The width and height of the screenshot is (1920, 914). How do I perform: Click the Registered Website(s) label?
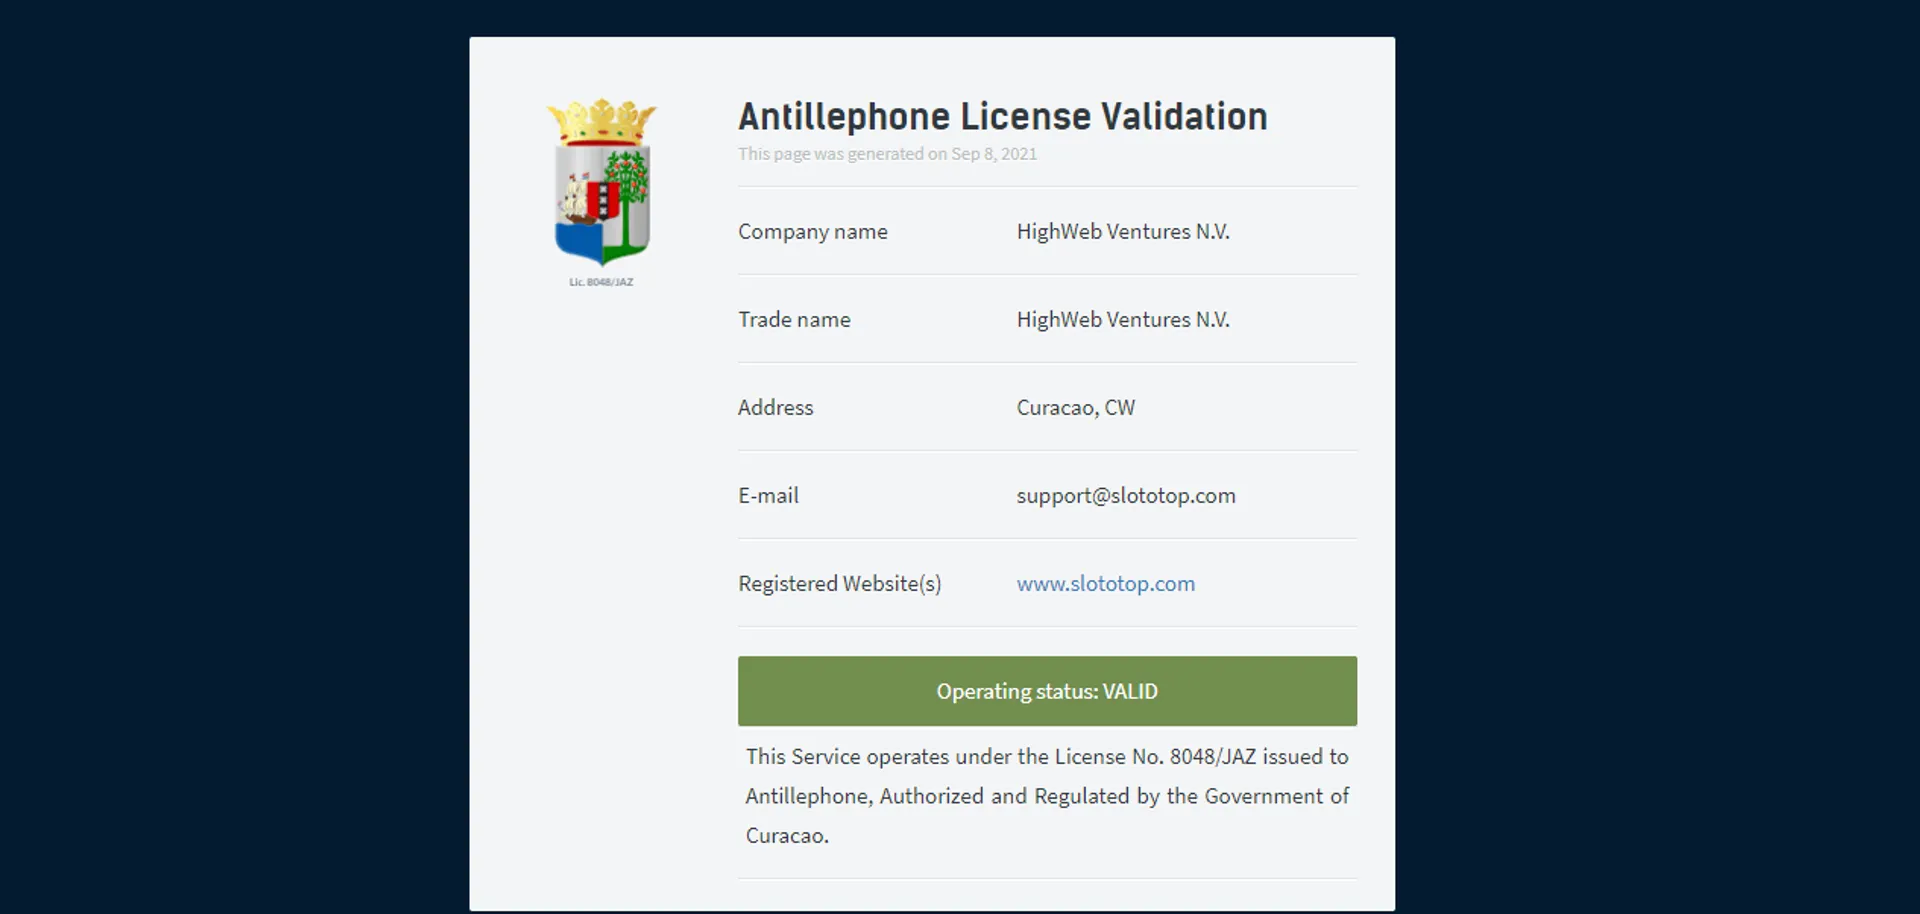839,583
